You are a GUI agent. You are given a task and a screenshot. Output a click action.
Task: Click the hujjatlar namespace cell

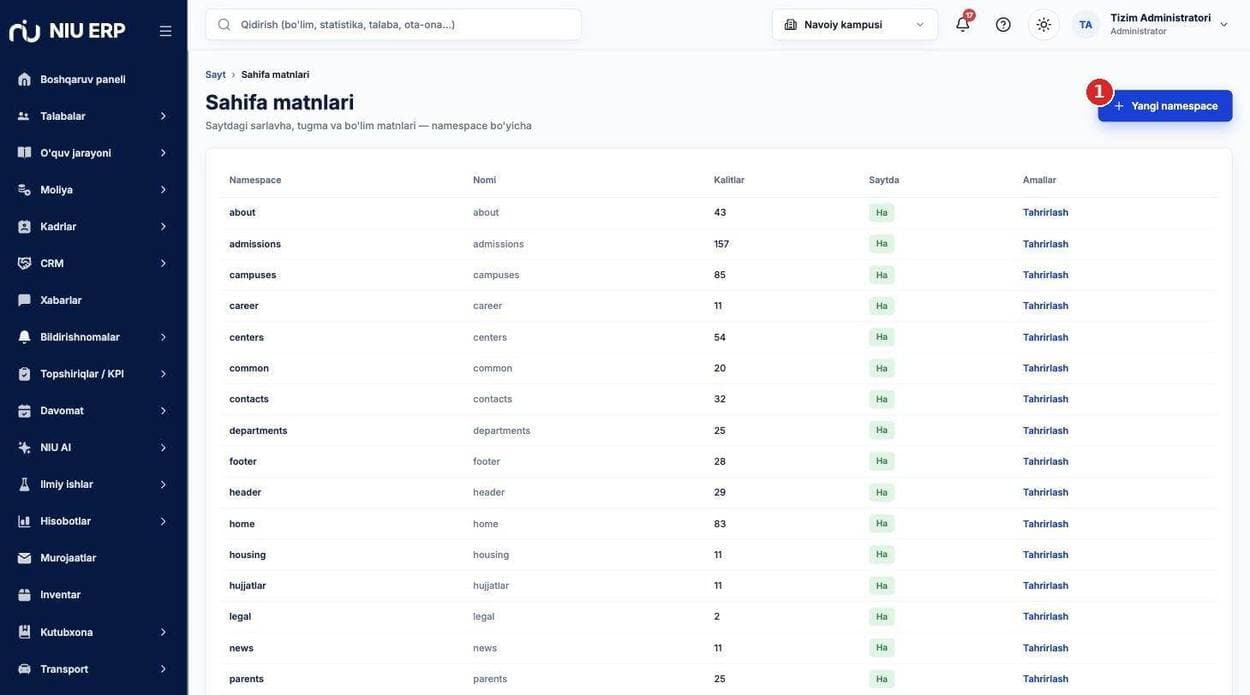coord(247,585)
